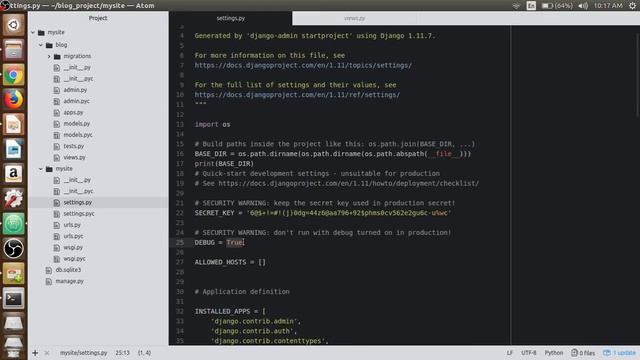The image size is (640, 360).
Task: Change the LF line ending selector
Action: [510, 353]
